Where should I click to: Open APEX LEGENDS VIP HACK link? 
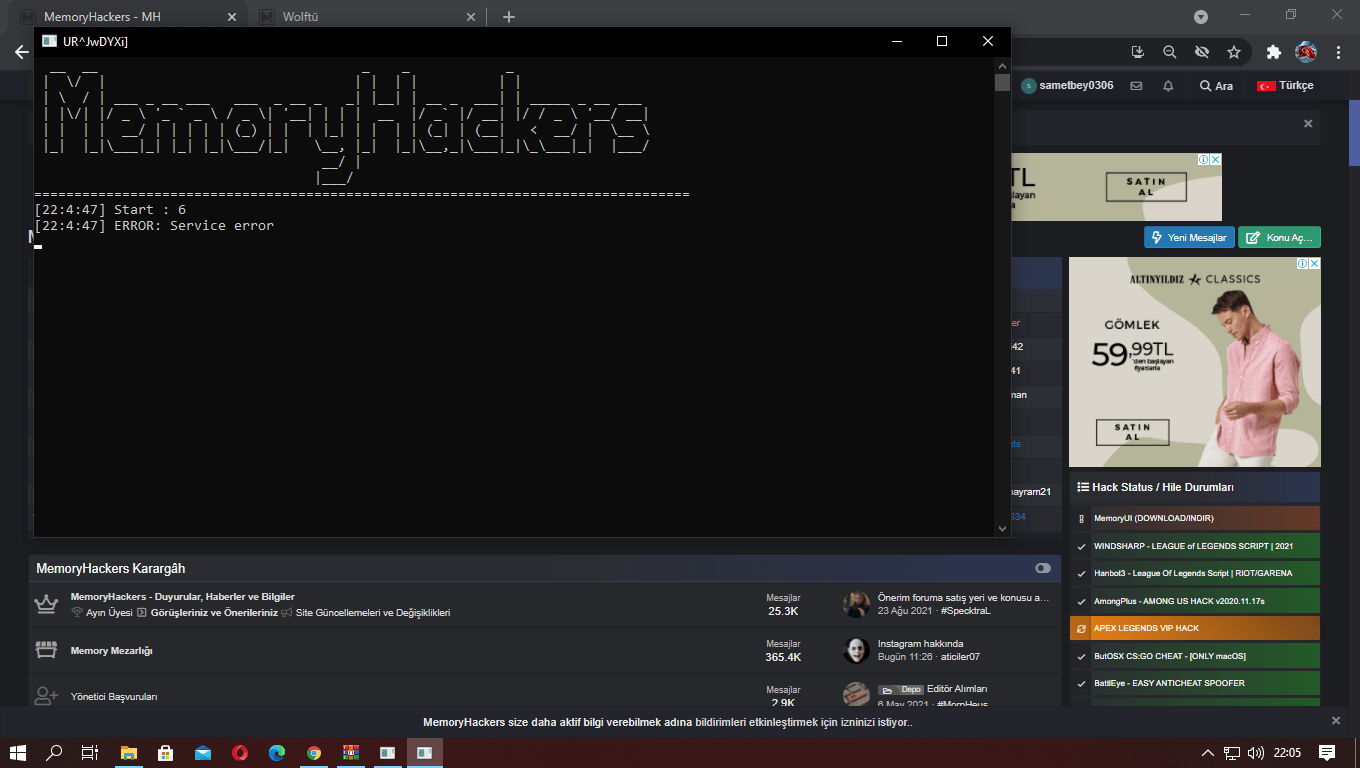pos(1146,628)
